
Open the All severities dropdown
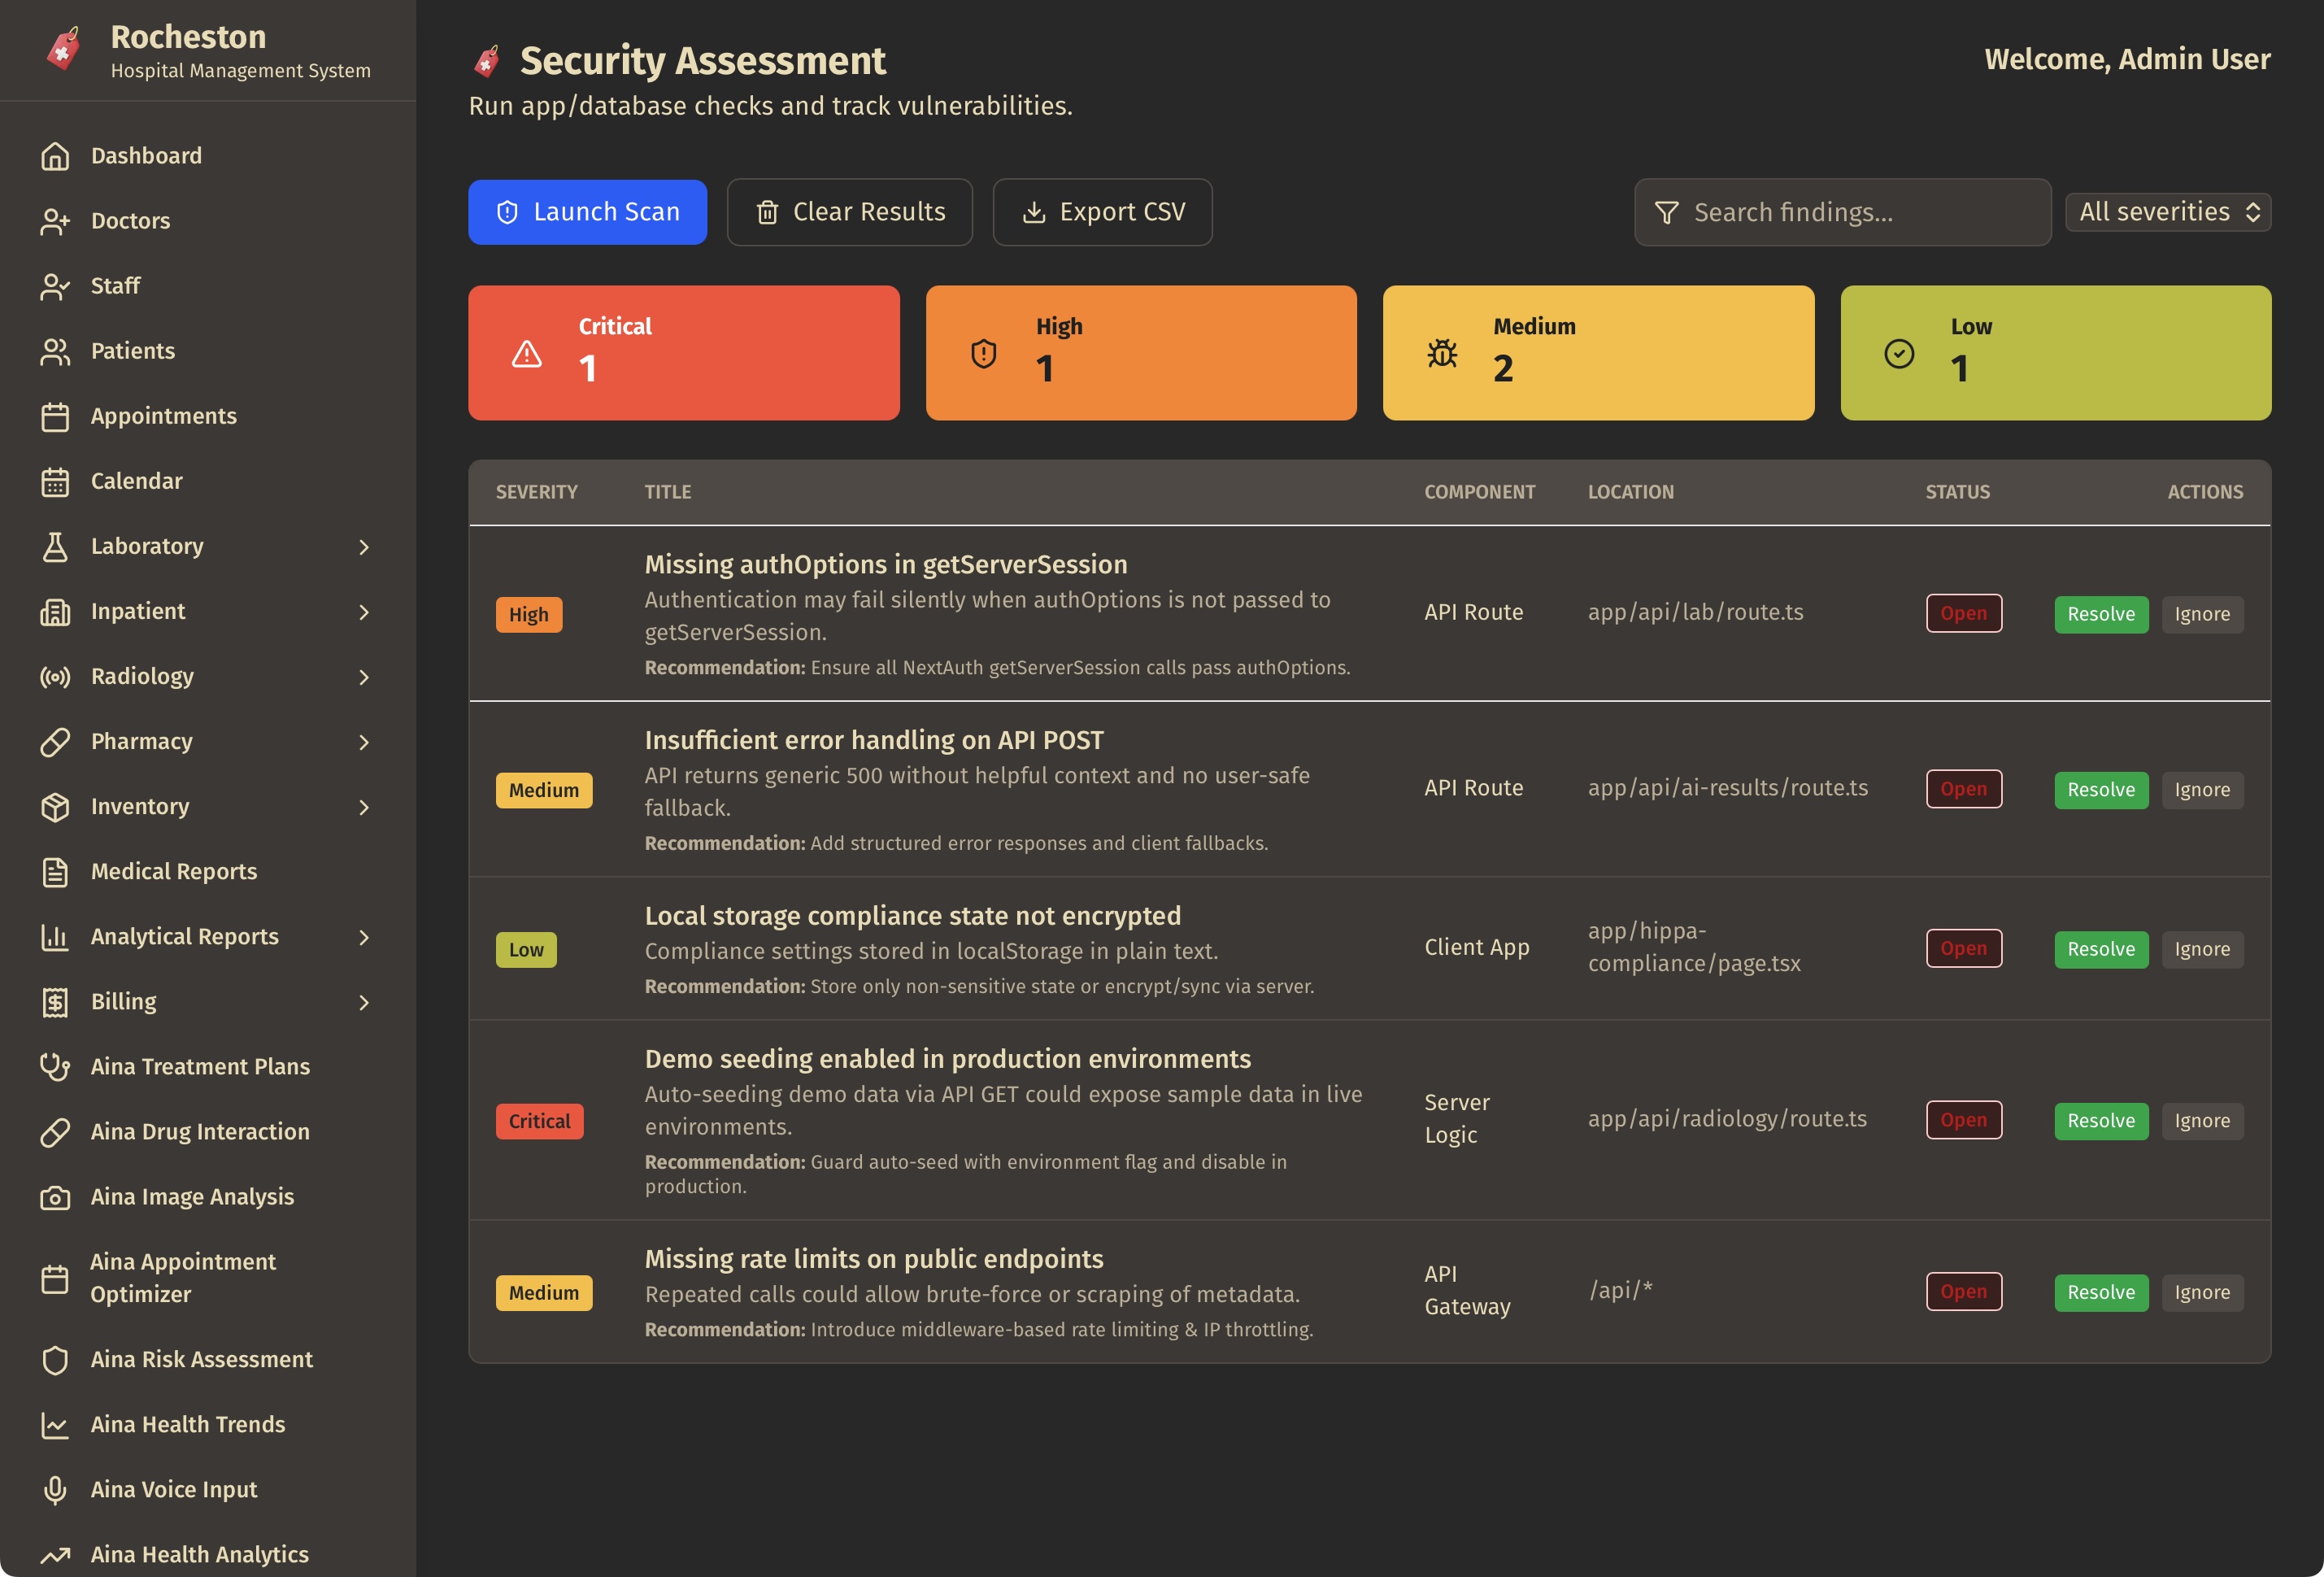tap(2167, 211)
